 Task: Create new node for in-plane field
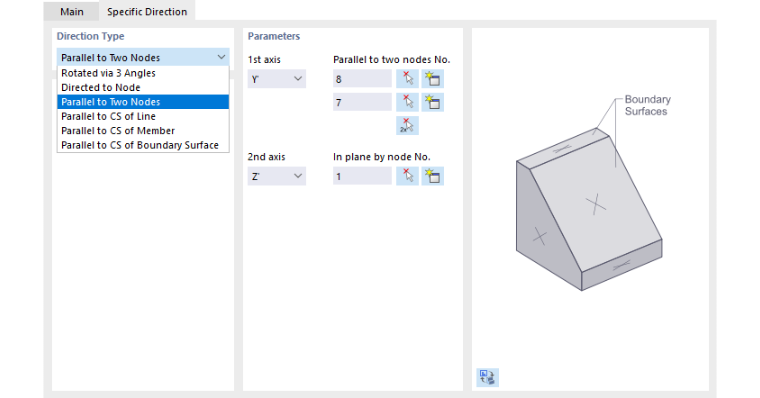pos(432,176)
